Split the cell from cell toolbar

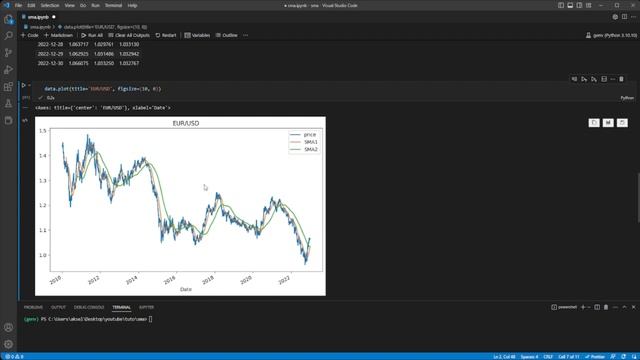(x=604, y=79)
